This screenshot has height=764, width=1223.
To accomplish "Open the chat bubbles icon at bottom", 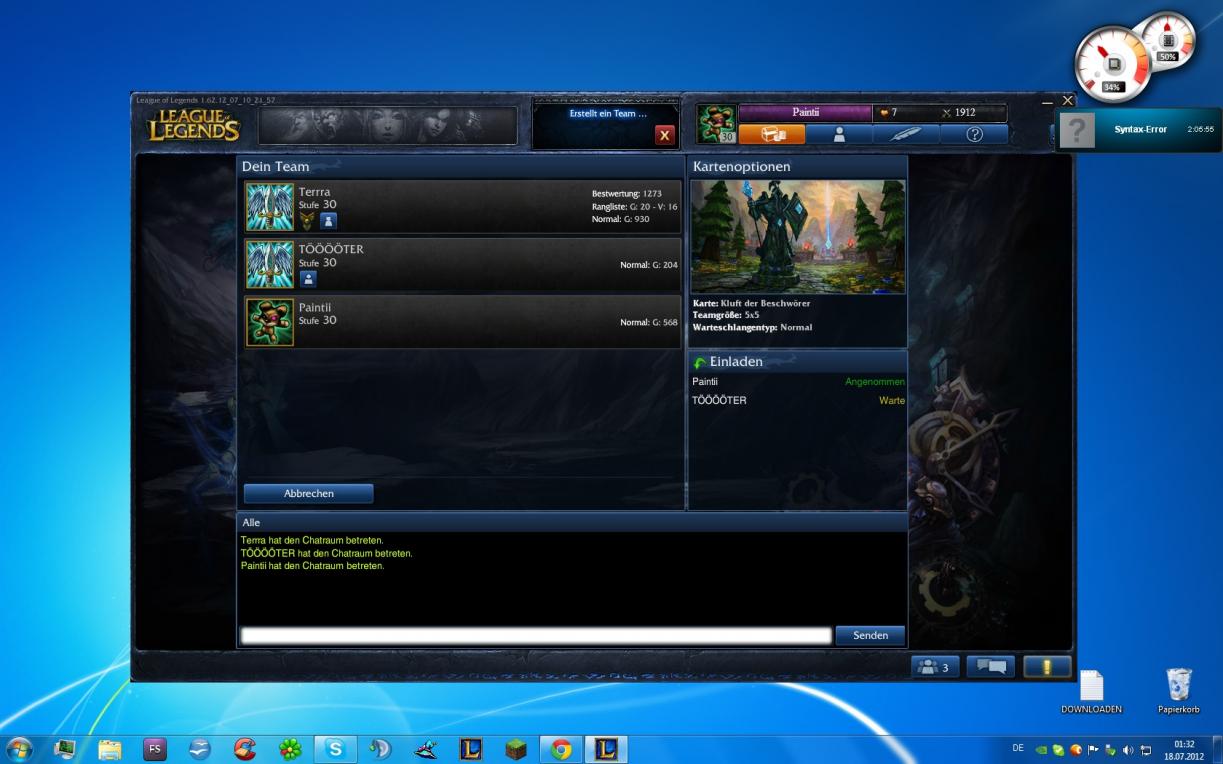I will 990,667.
